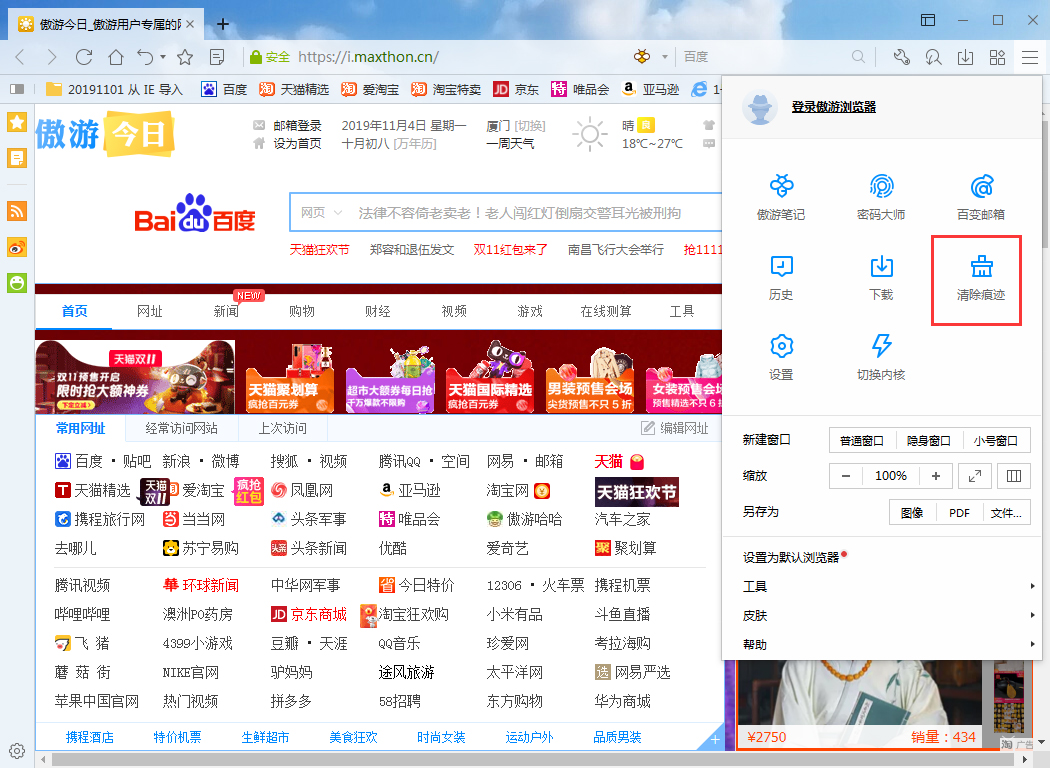
Task: Toggle the Notes panel in the sidebar
Action: (x=15, y=158)
